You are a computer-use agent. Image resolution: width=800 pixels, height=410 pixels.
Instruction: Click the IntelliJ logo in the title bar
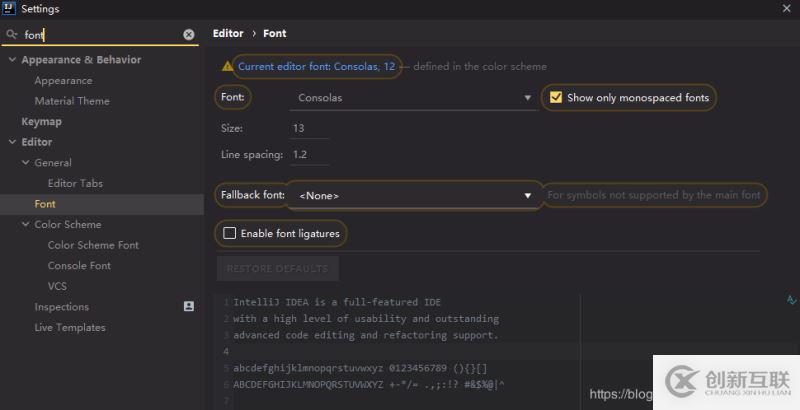(x=10, y=9)
